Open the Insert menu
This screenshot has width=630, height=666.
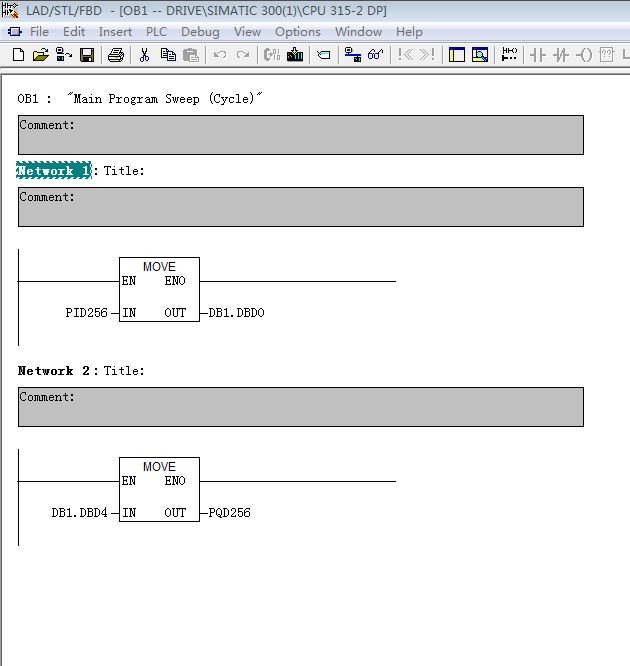point(115,32)
